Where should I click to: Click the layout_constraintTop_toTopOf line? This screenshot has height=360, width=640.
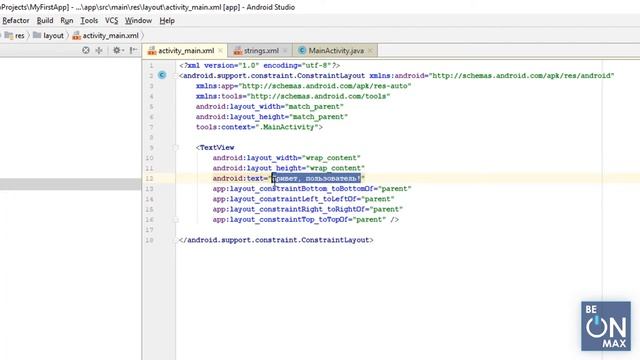click(305, 220)
